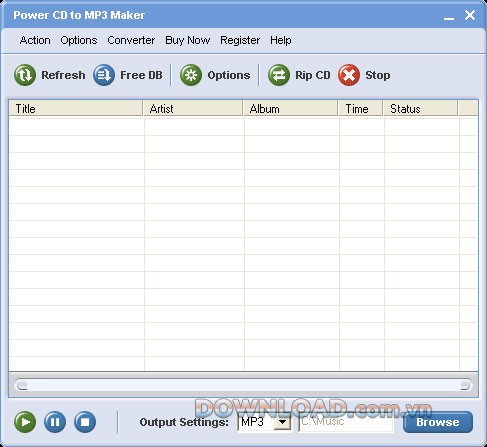This screenshot has width=487, height=447.
Task: Close the Power CD to MP3 Maker window
Action: coord(470,15)
